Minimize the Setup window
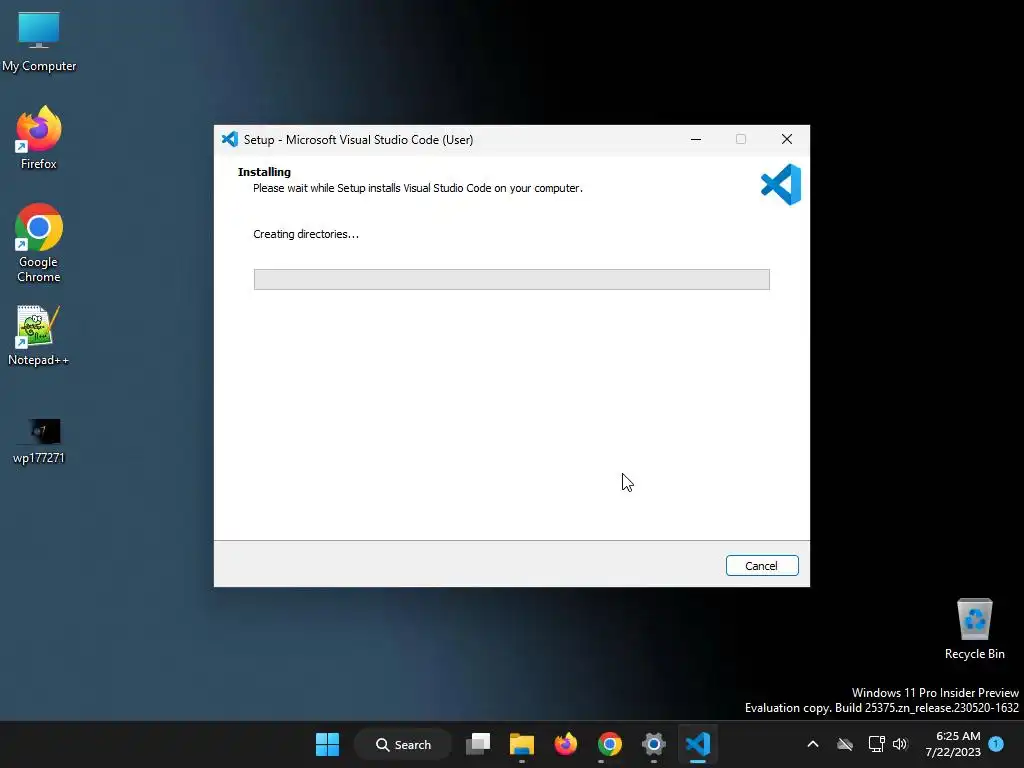This screenshot has width=1024, height=768. [x=696, y=139]
